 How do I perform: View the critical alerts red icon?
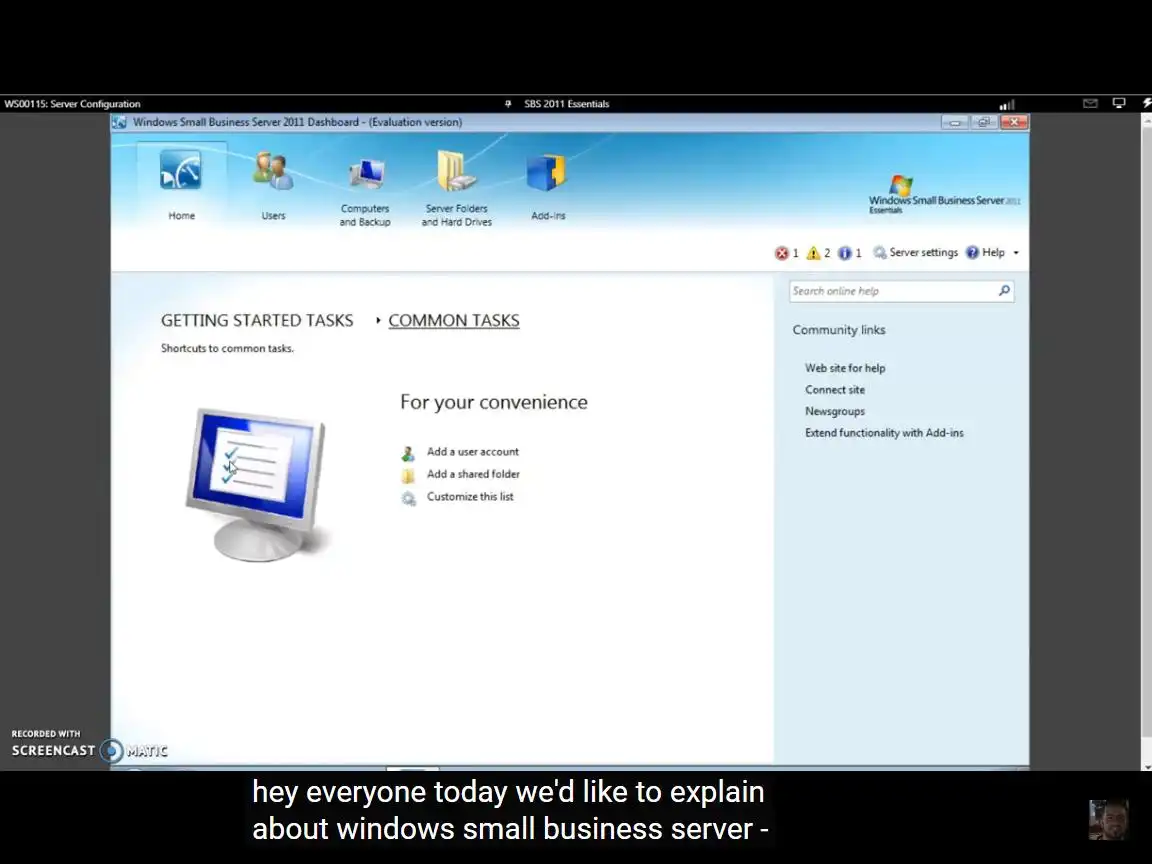[782, 253]
